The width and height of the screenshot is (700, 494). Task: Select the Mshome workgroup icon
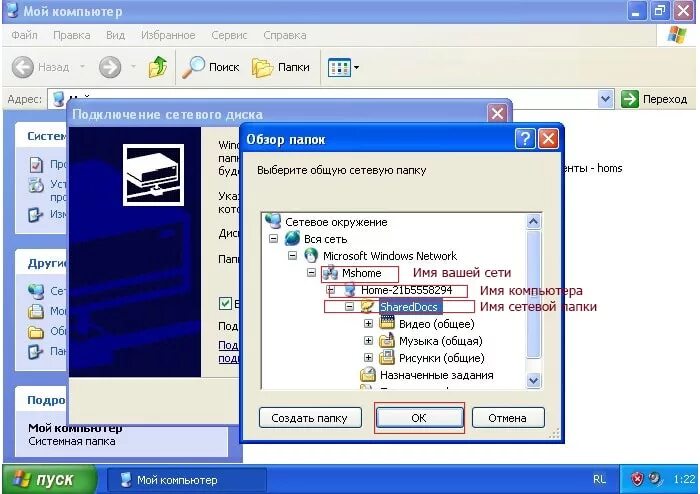click(330, 273)
